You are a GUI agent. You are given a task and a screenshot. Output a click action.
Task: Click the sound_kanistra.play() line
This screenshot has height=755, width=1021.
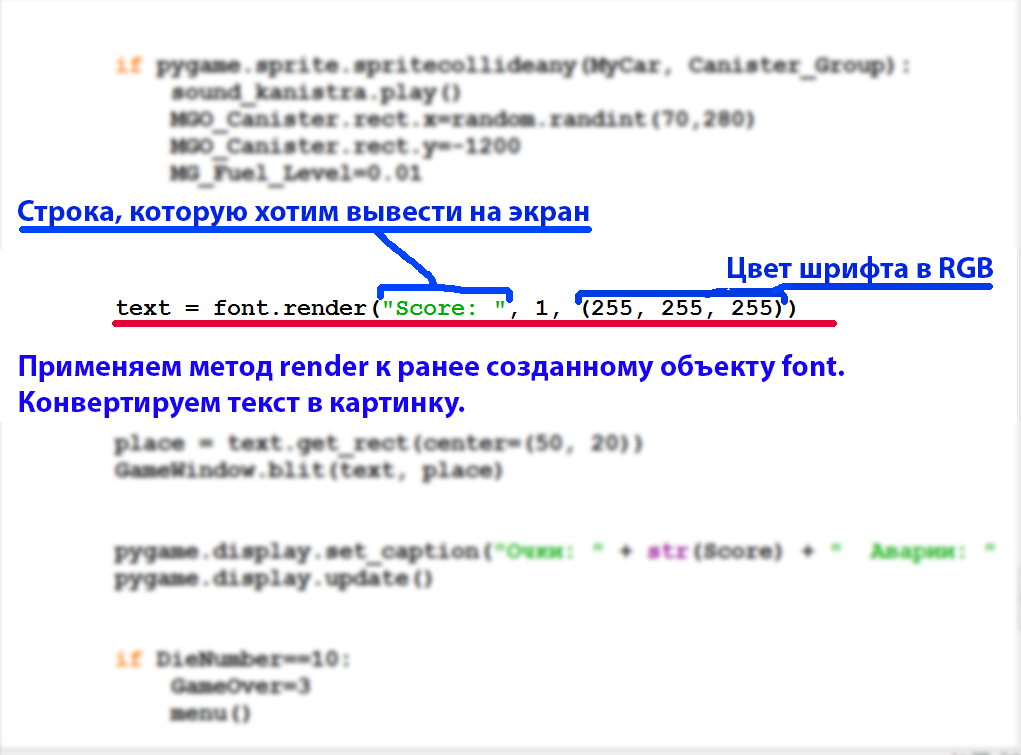316,93
